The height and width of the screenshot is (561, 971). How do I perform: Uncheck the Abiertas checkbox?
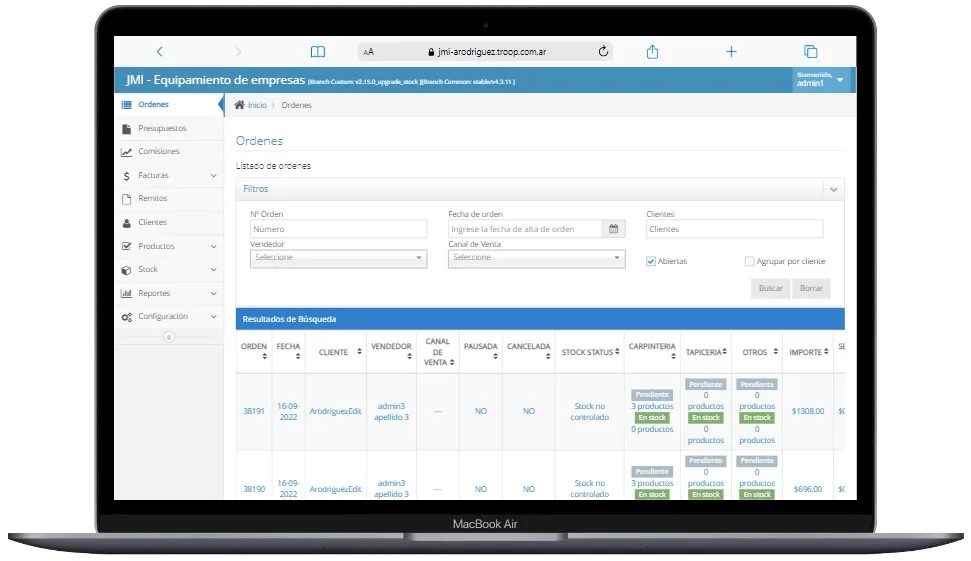tap(651, 261)
